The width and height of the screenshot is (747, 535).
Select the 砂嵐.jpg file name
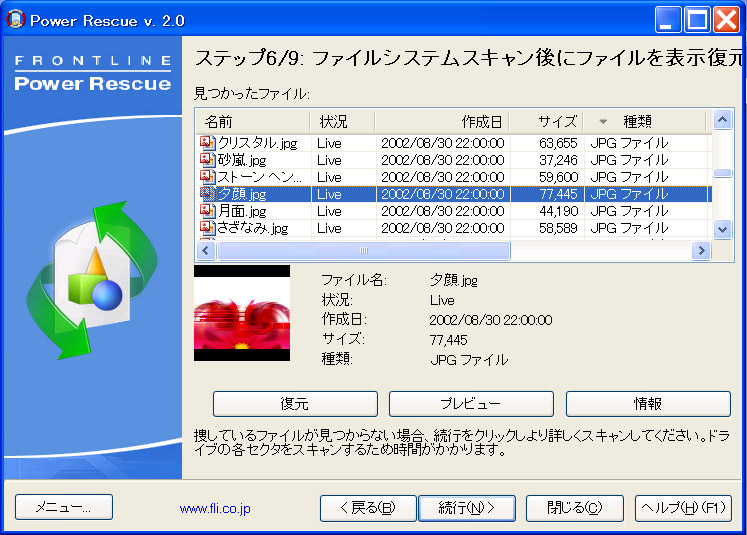pyautogui.click(x=242, y=160)
